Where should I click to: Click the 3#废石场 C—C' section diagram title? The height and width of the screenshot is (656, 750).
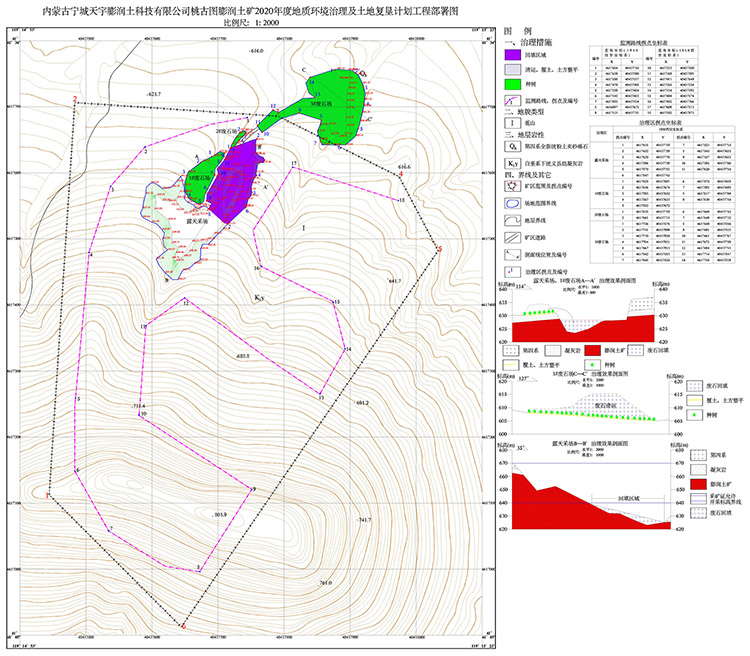click(590, 374)
